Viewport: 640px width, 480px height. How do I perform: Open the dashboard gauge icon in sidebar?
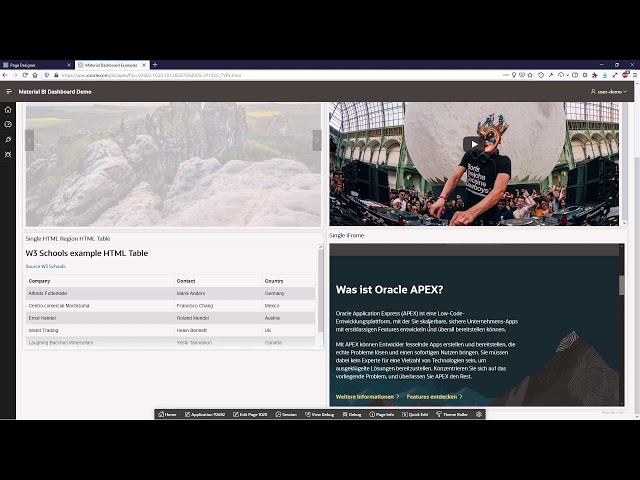click(8, 124)
